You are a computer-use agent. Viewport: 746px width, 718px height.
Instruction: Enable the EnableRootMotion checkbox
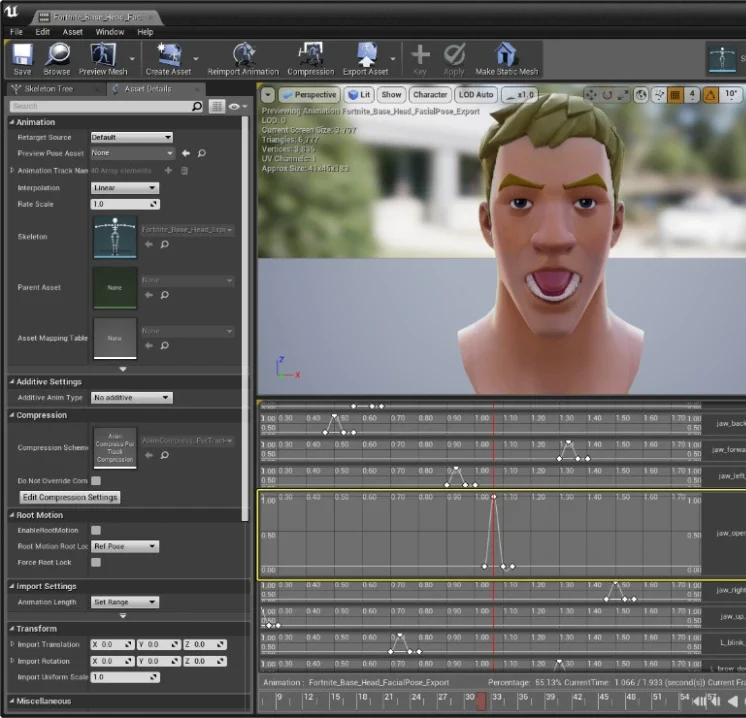point(96,530)
